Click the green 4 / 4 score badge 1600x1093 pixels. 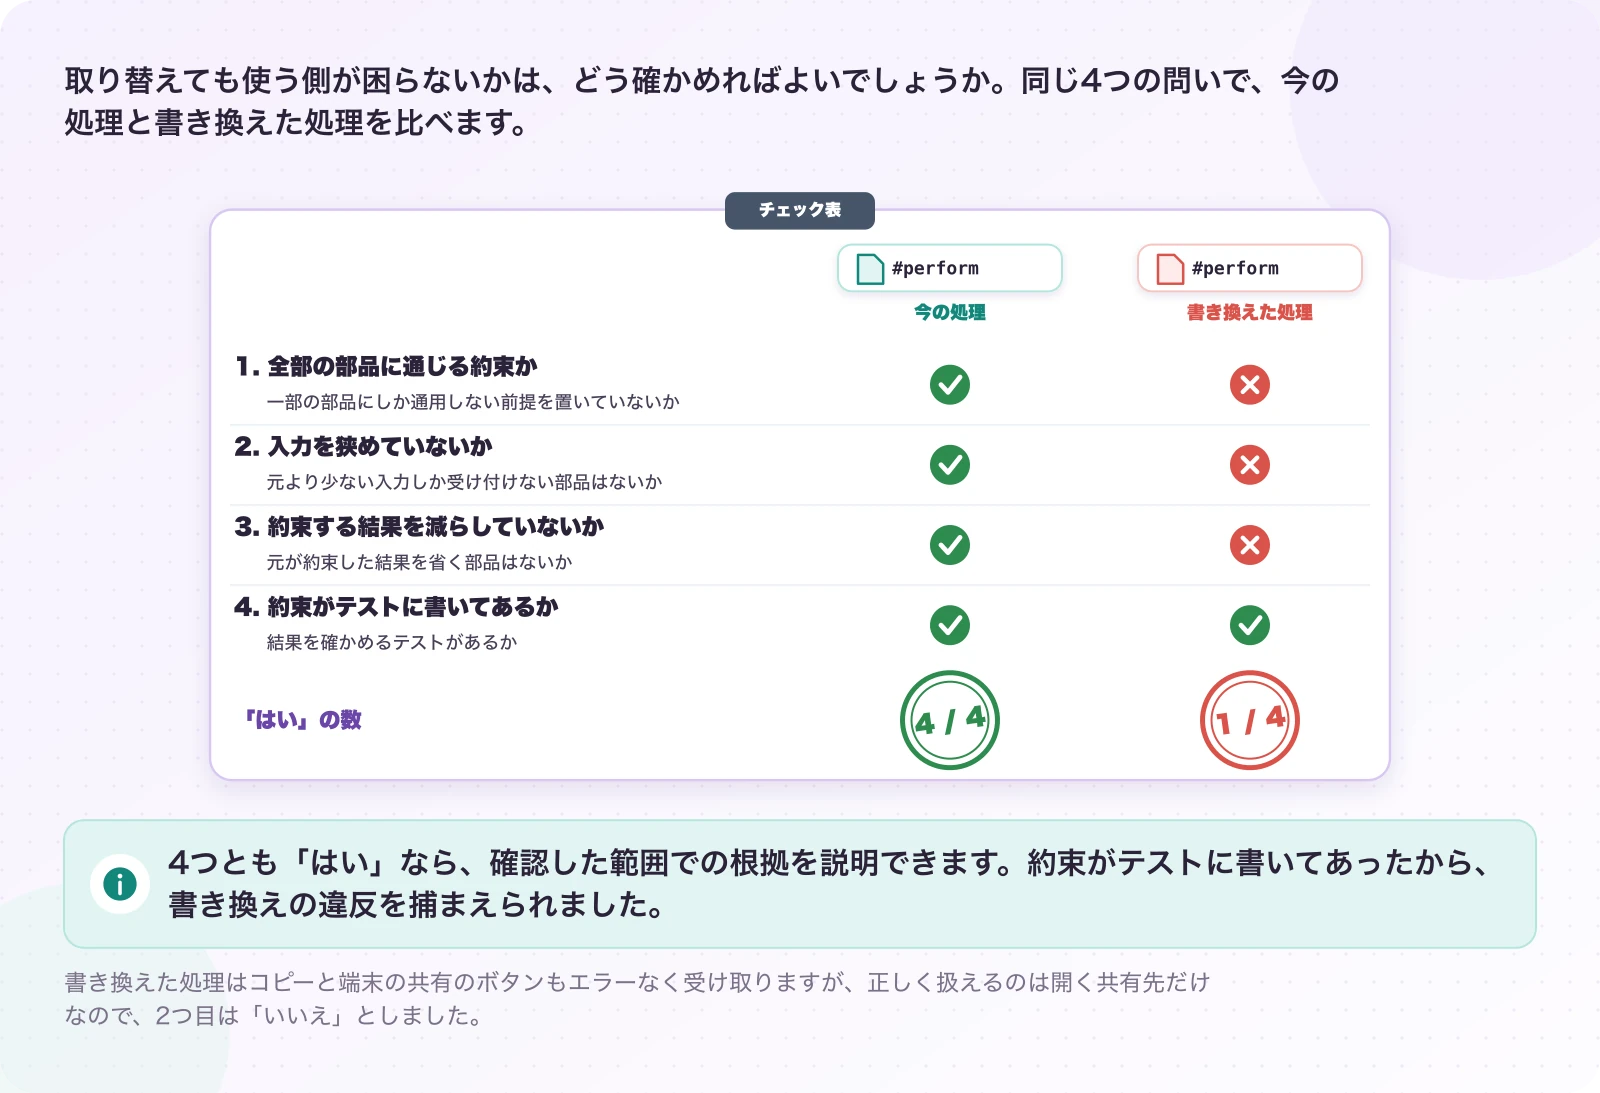[950, 720]
